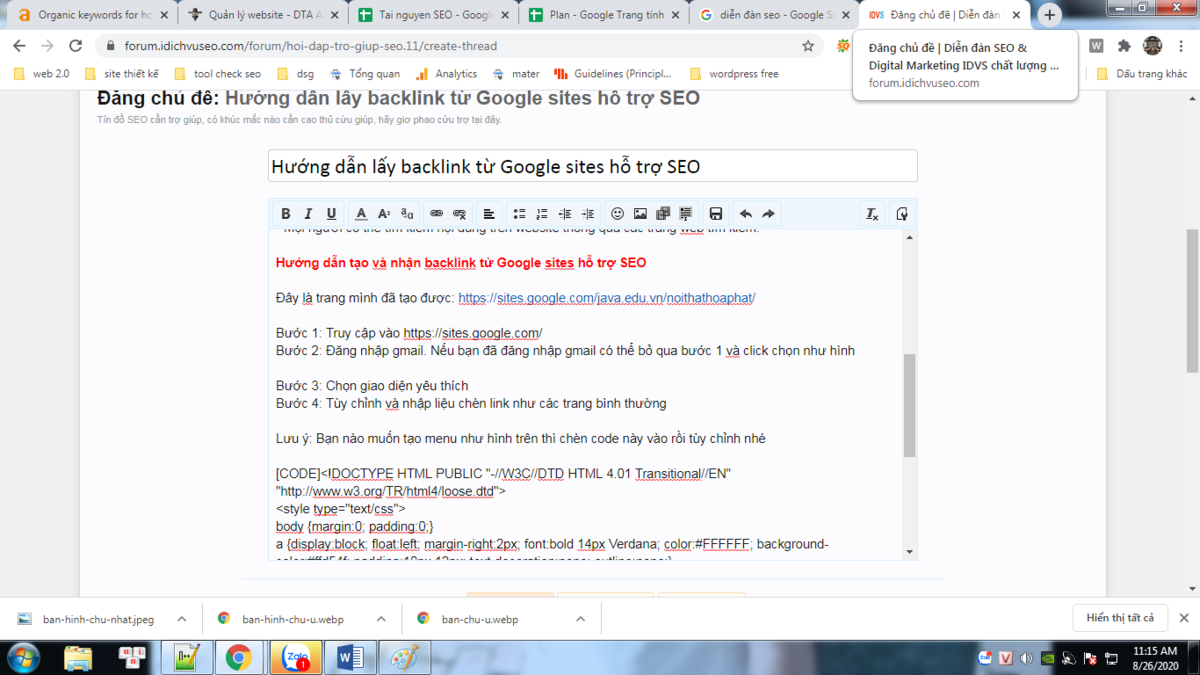Image resolution: width=1200 pixels, height=675 pixels.
Task: Insert an image into the post
Action: click(x=640, y=214)
